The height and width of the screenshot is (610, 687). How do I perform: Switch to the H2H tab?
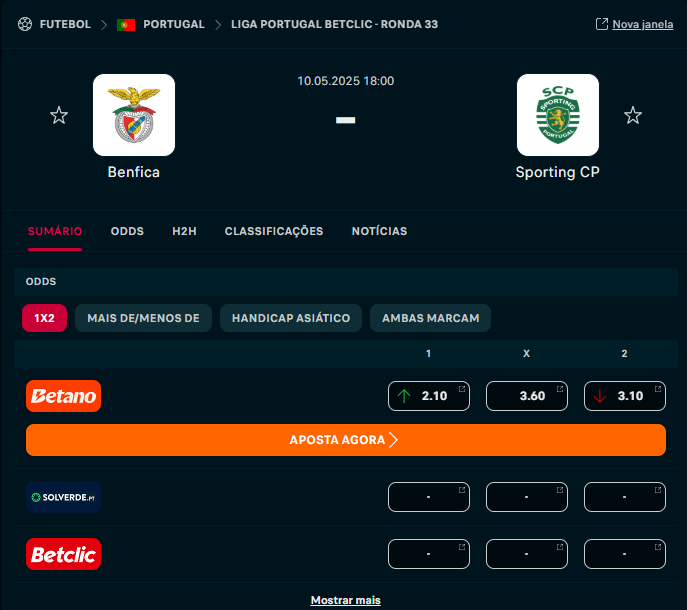[x=184, y=231]
